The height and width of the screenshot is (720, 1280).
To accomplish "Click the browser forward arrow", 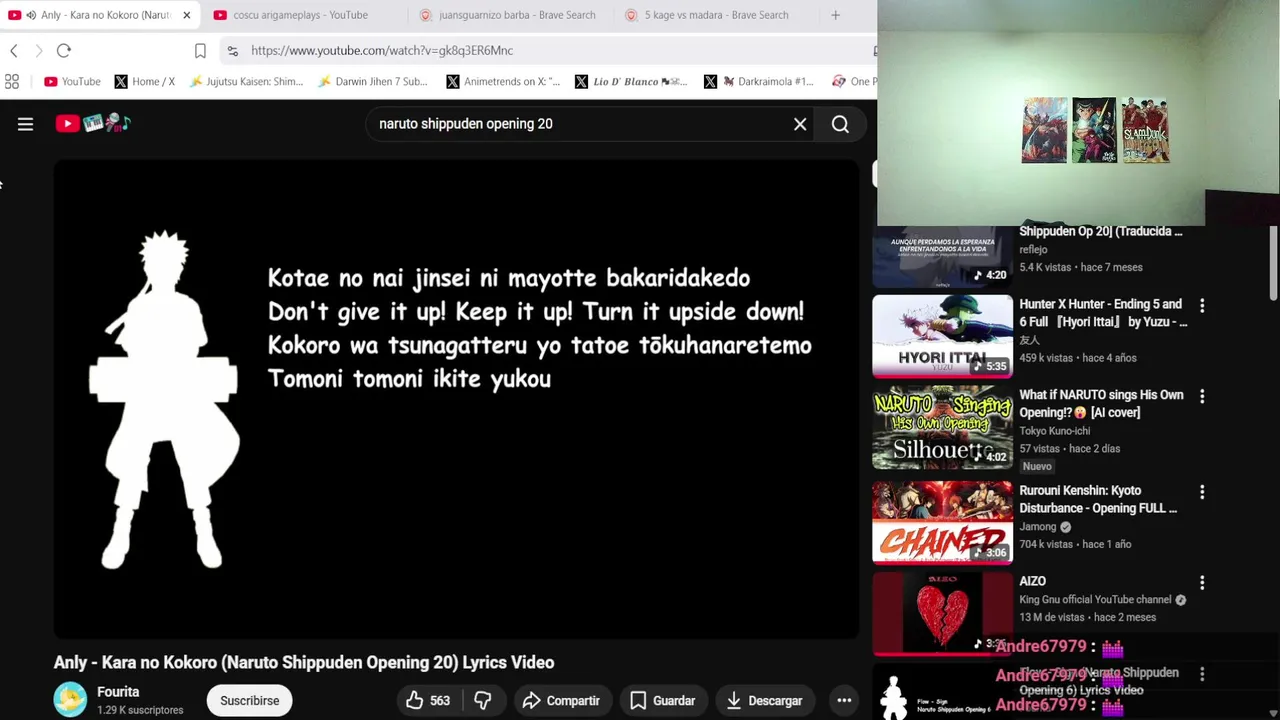I will click(x=39, y=50).
